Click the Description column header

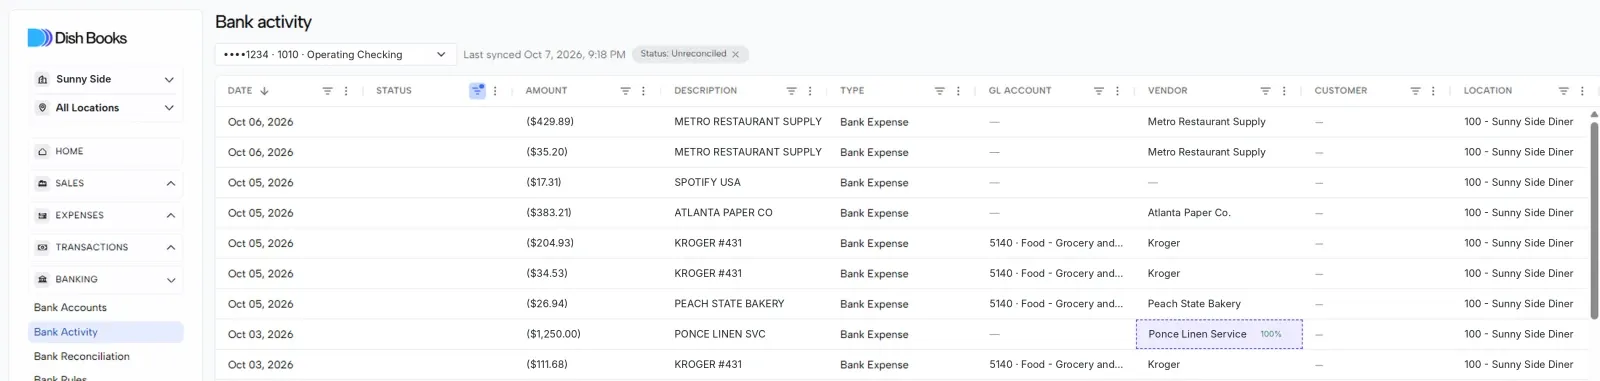click(x=705, y=91)
